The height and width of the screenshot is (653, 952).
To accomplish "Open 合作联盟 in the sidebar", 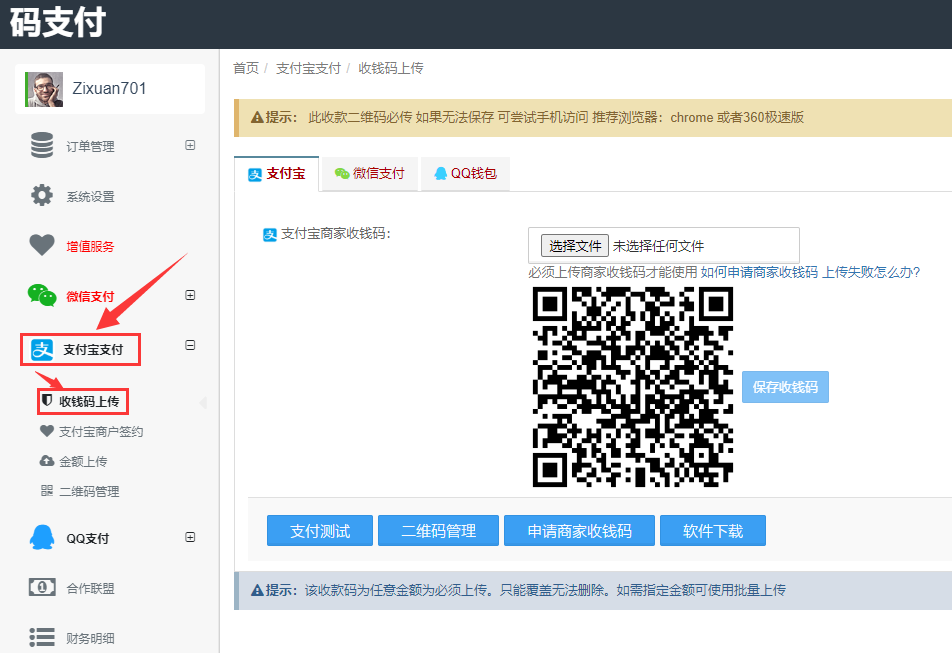I will click(90, 589).
